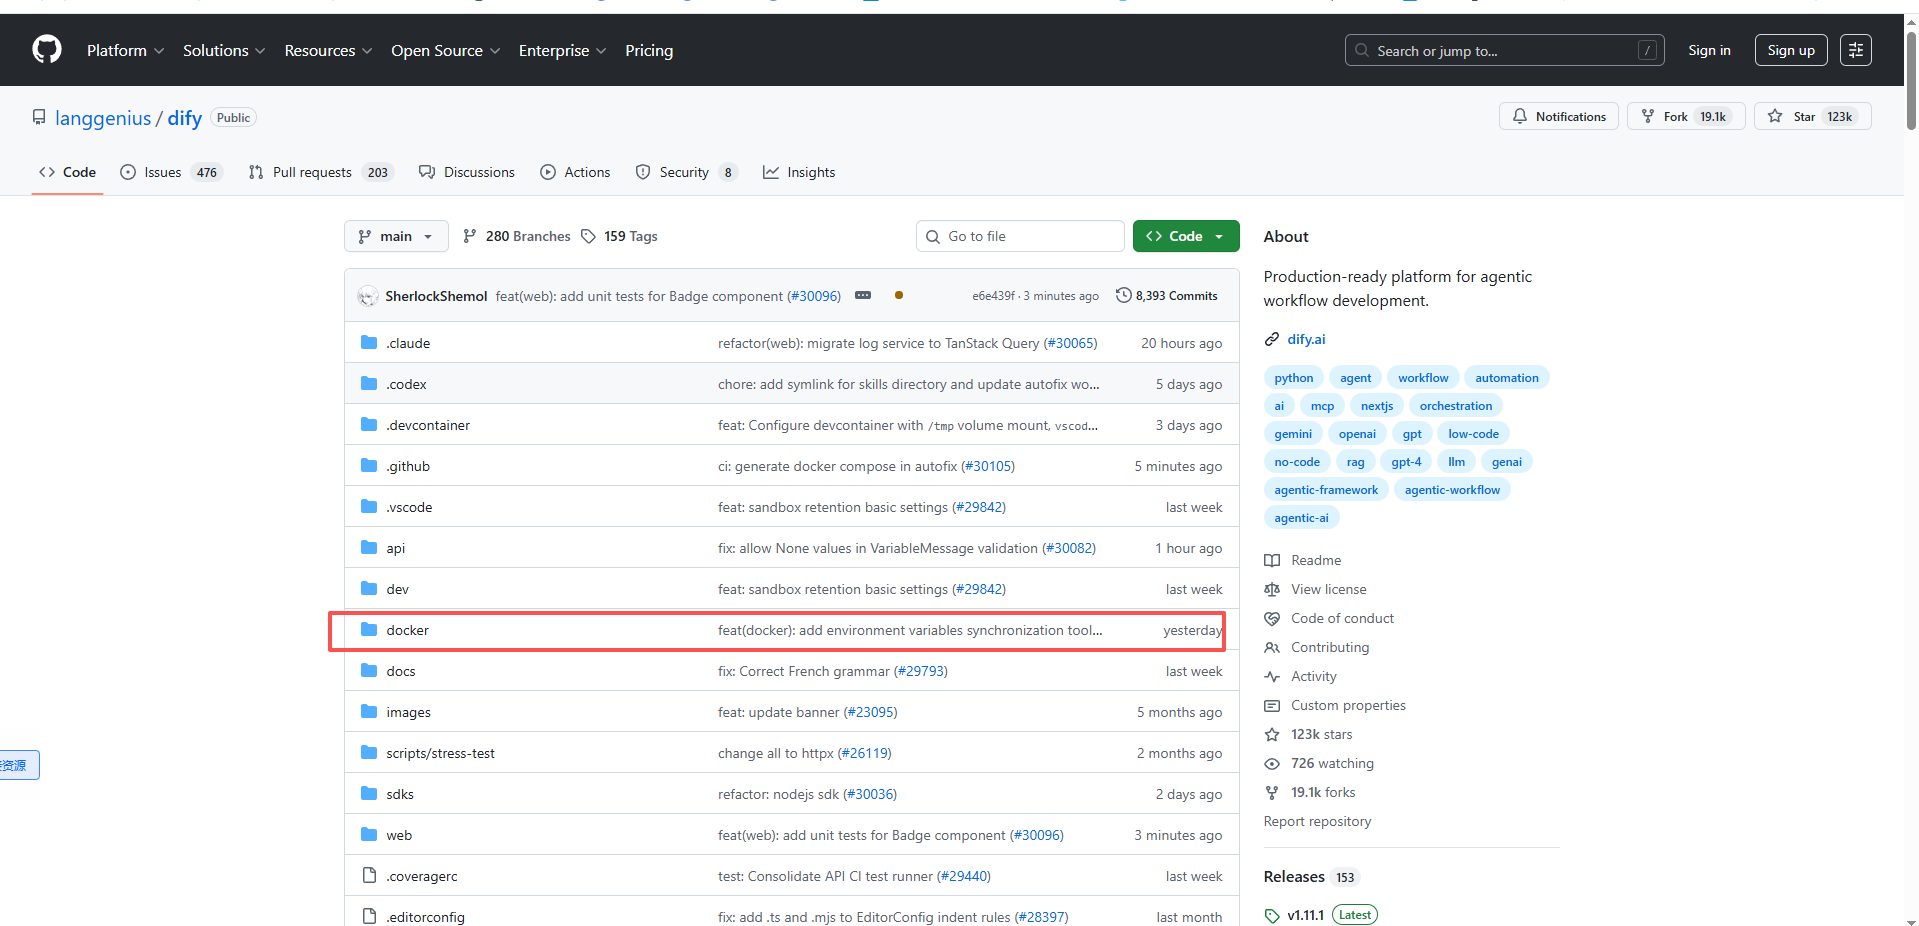Open the api folder
The image size is (1919, 926).
(x=396, y=548)
